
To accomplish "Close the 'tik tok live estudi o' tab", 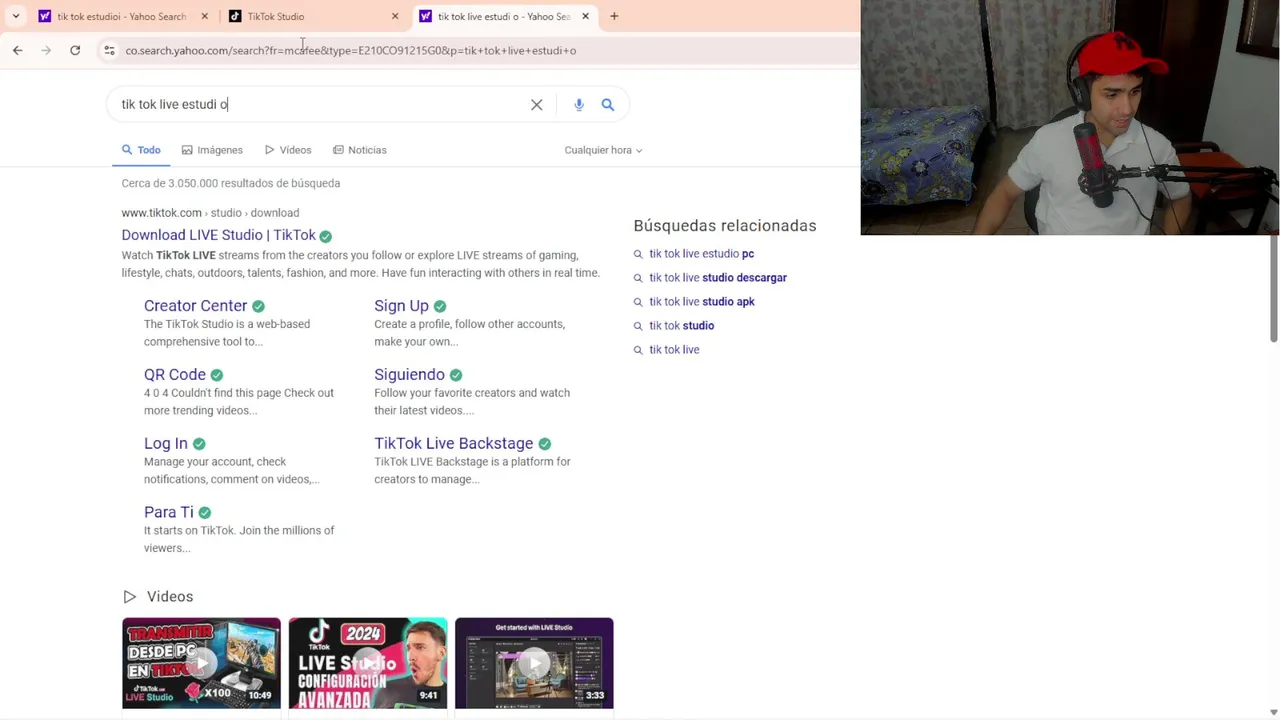I will pos(585,16).
